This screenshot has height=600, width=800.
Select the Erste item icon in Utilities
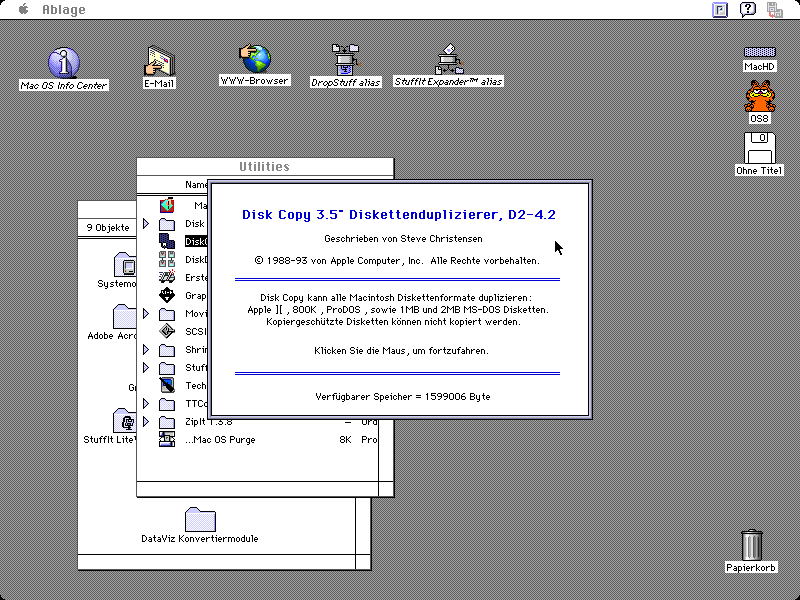(x=167, y=277)
